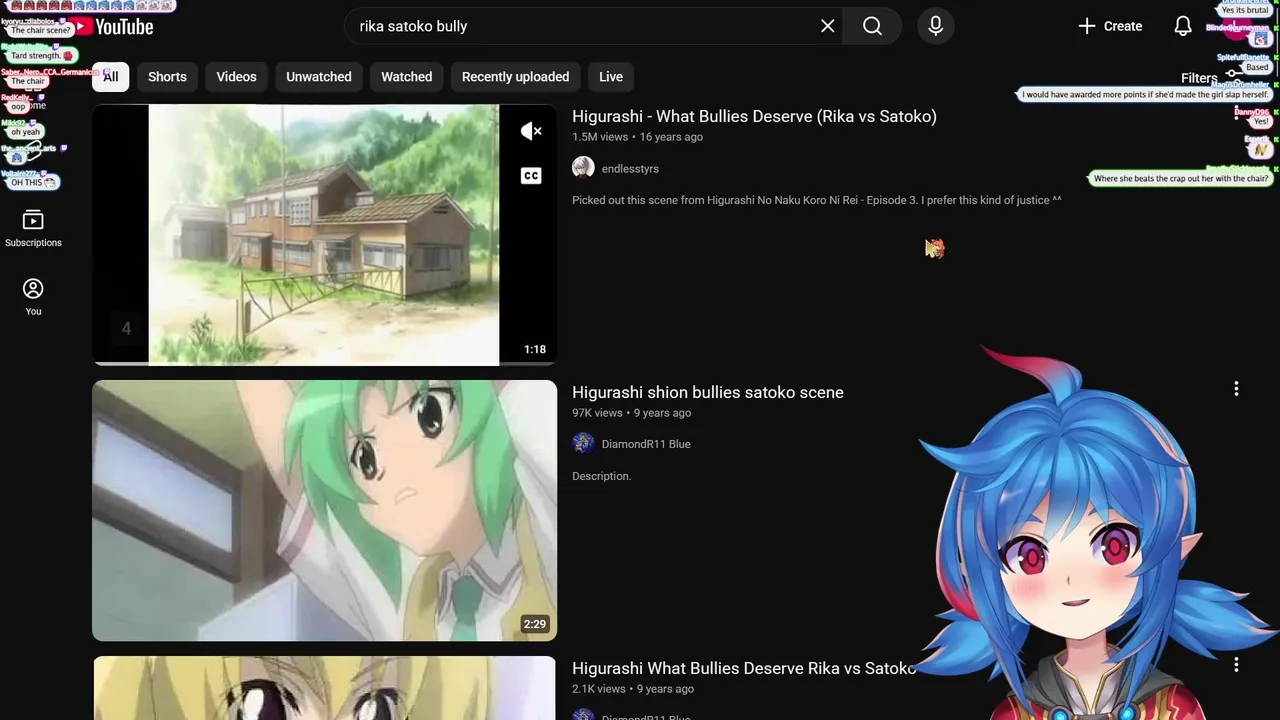Visit the endlesstyrs channel name

pyautogui.click(x=630, y=169)
